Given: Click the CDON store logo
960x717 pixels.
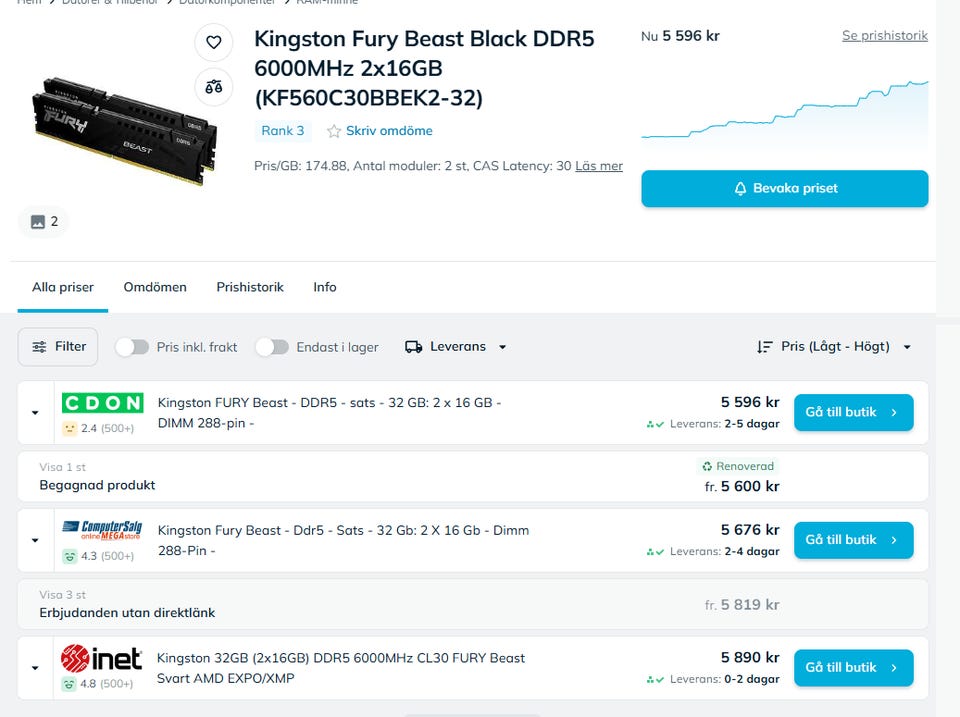Looking at the screenshot, I should (102, 403).
